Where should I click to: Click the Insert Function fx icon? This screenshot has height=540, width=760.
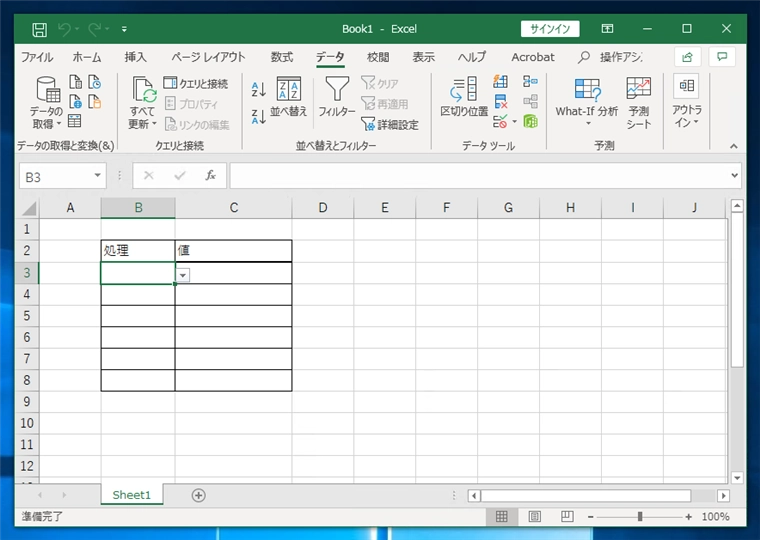(x=210, y=175)
